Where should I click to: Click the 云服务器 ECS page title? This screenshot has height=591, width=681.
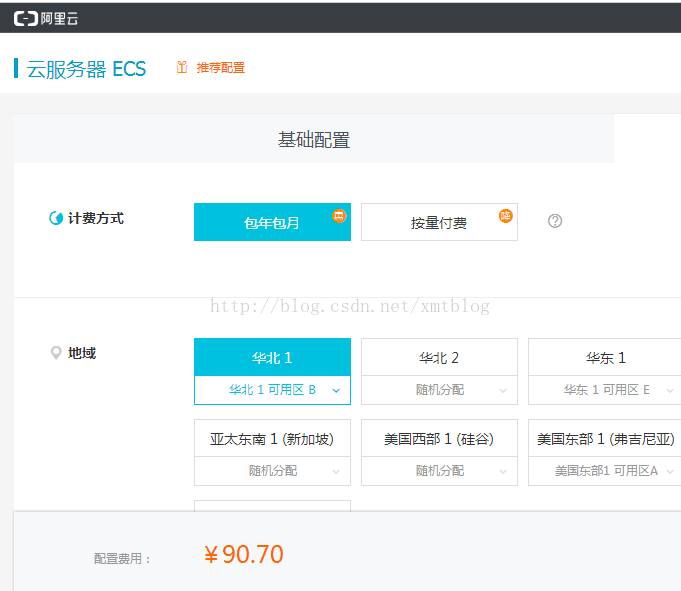(86, 69)
